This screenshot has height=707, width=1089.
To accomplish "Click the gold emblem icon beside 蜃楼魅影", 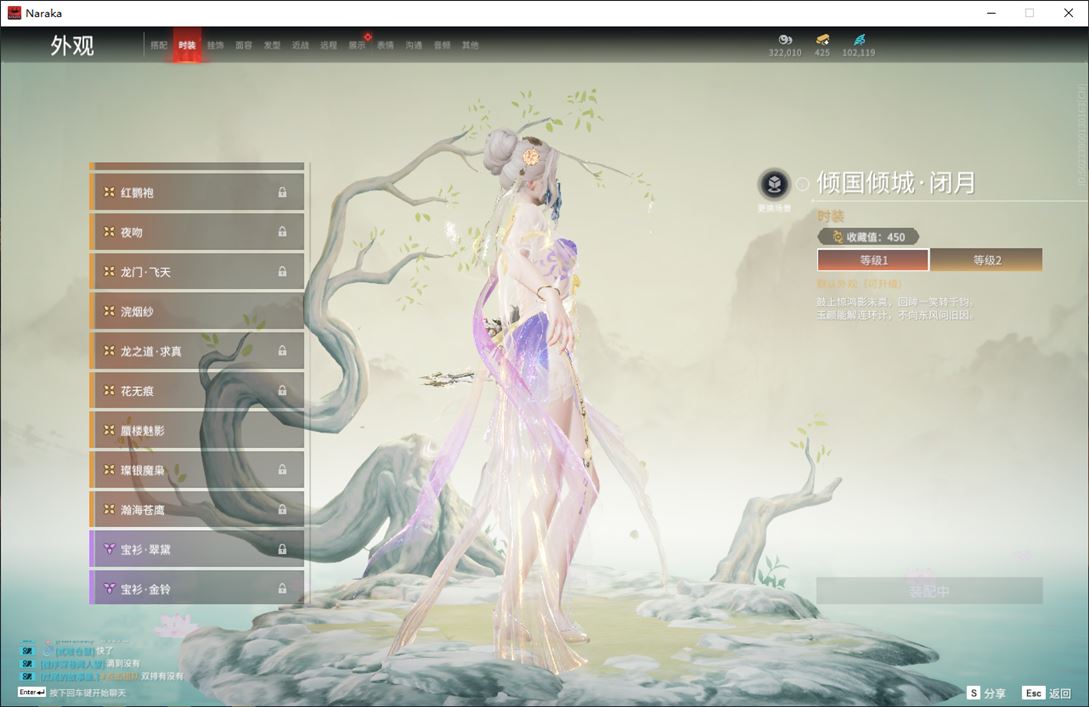I will click(x=109, y=430).
